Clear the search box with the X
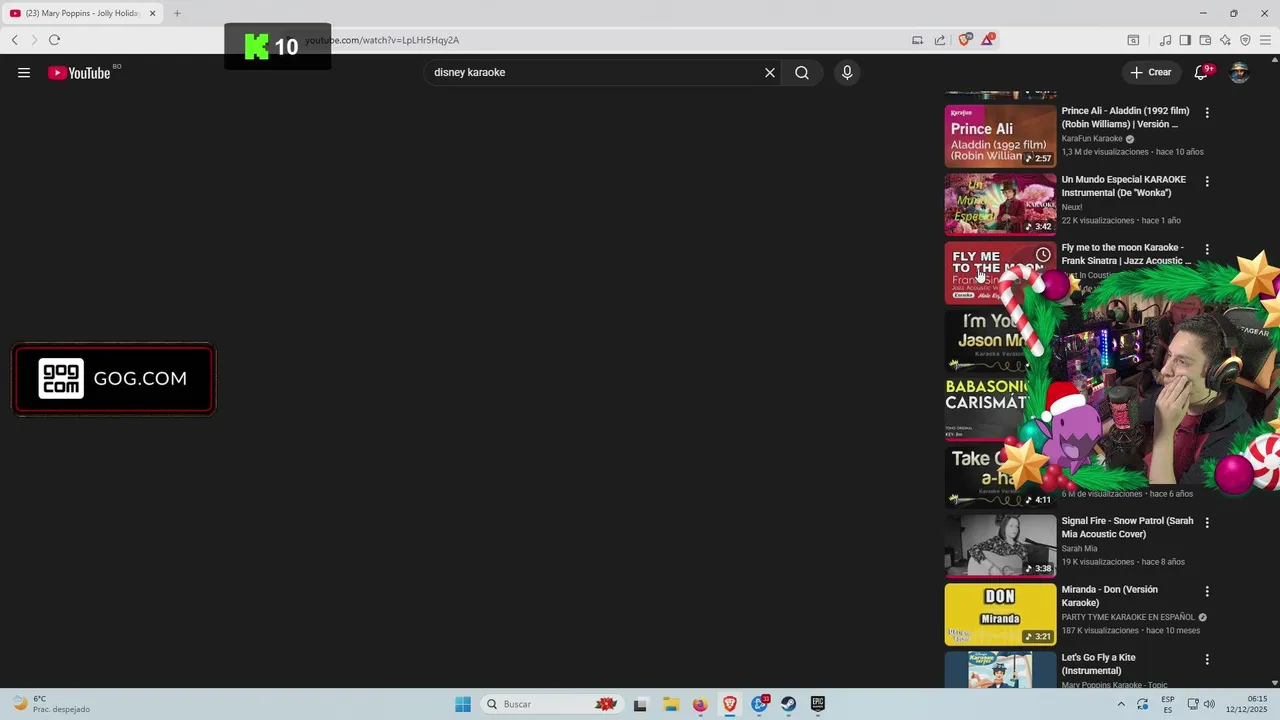1280x720 pixels. coord(770,72)
